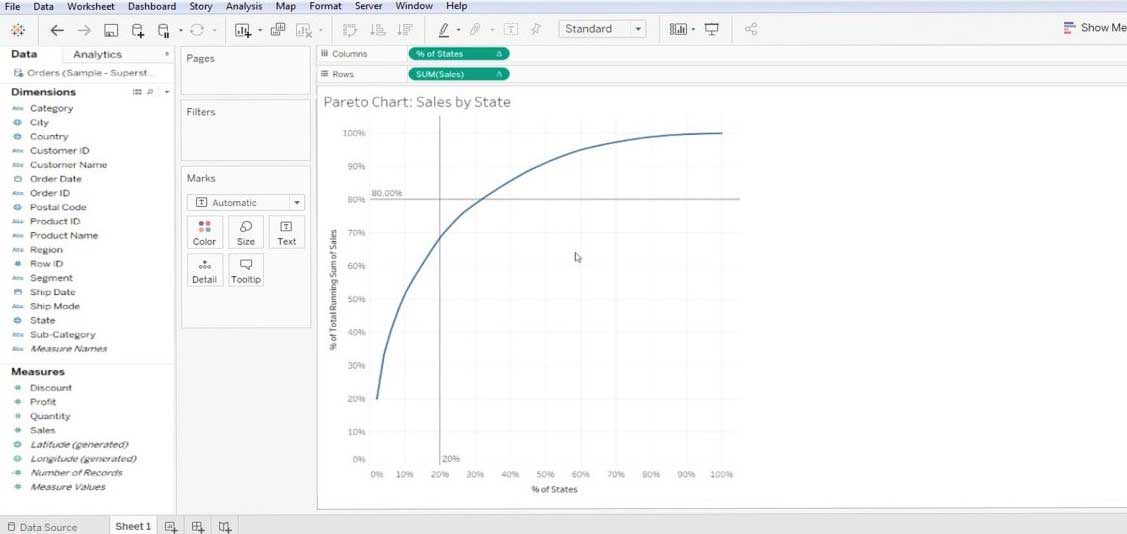Open Dimensions header dropdown arrow
The height and width of the screenshot is (534, 1127).
(x=167, y=92)
